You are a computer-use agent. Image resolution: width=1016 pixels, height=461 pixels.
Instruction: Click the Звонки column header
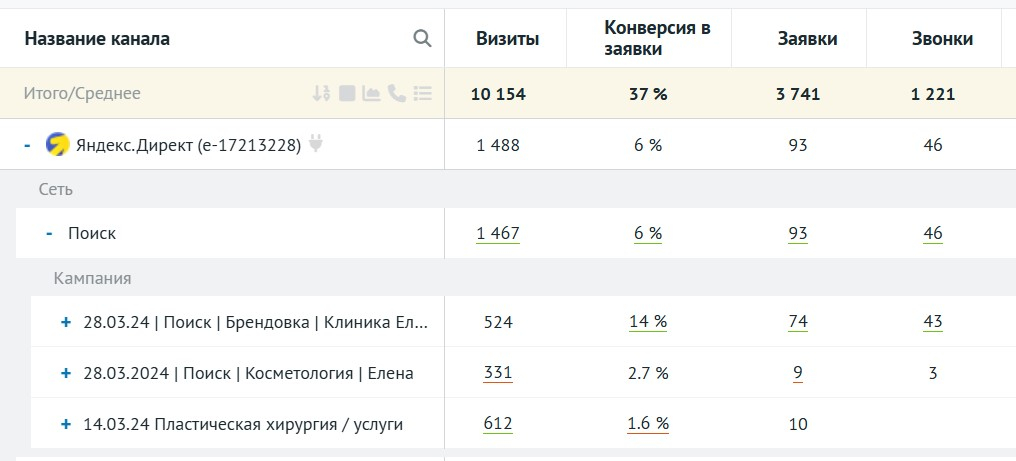tap(942, 39)
